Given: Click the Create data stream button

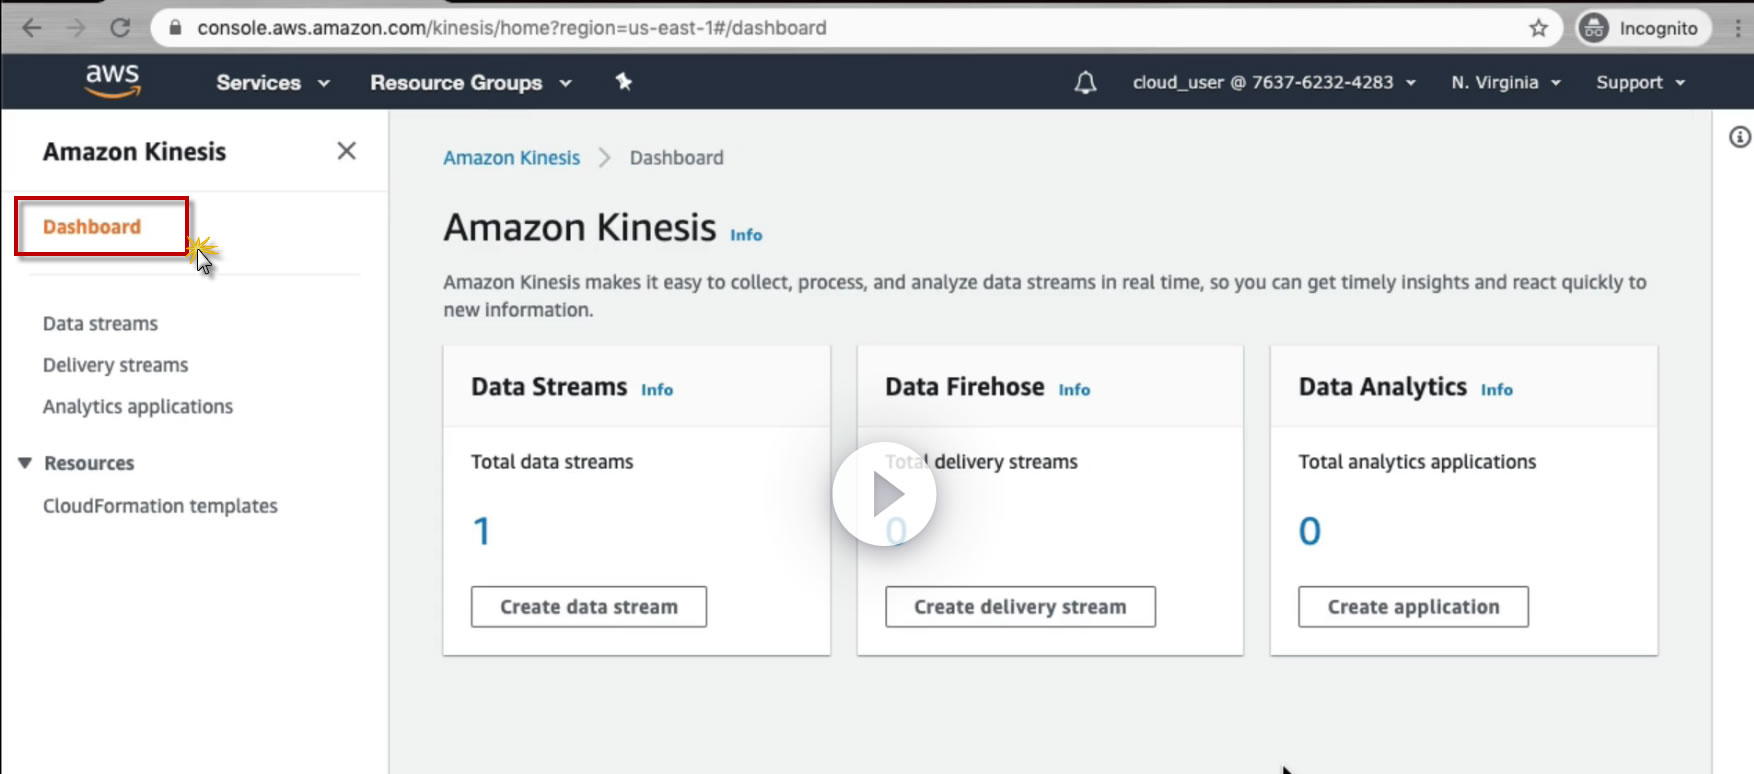Looking at the screenshot, I should pos(589,607).
